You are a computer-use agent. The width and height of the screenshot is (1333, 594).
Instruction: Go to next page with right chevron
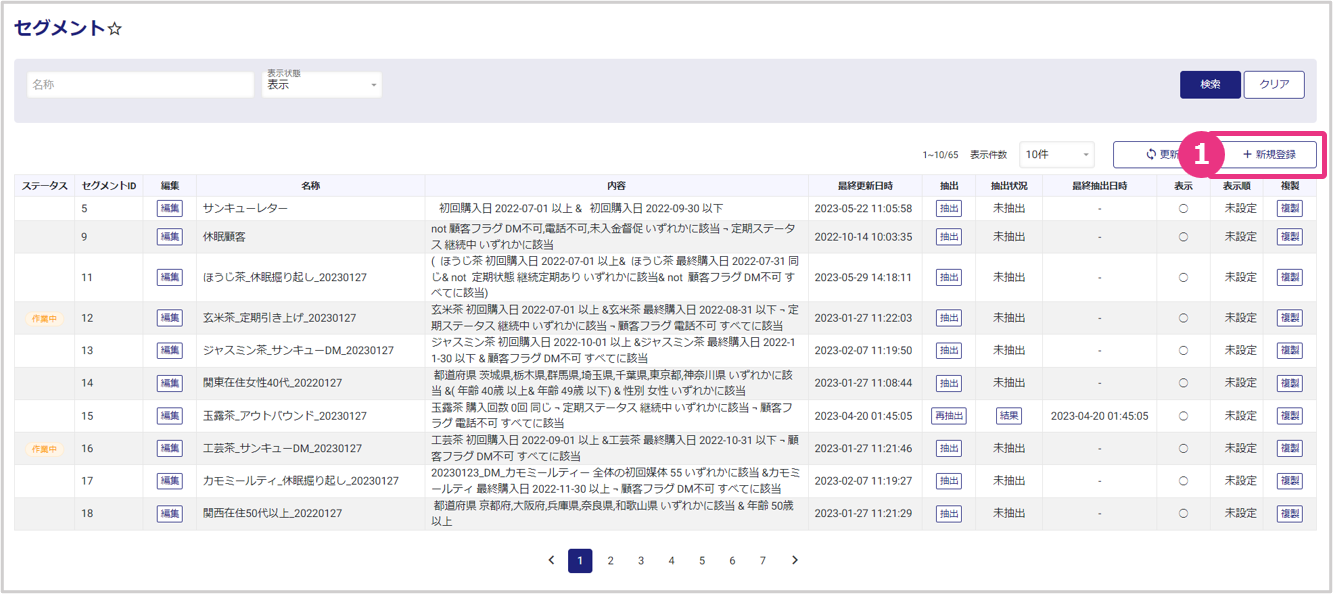tap(795, 561)
